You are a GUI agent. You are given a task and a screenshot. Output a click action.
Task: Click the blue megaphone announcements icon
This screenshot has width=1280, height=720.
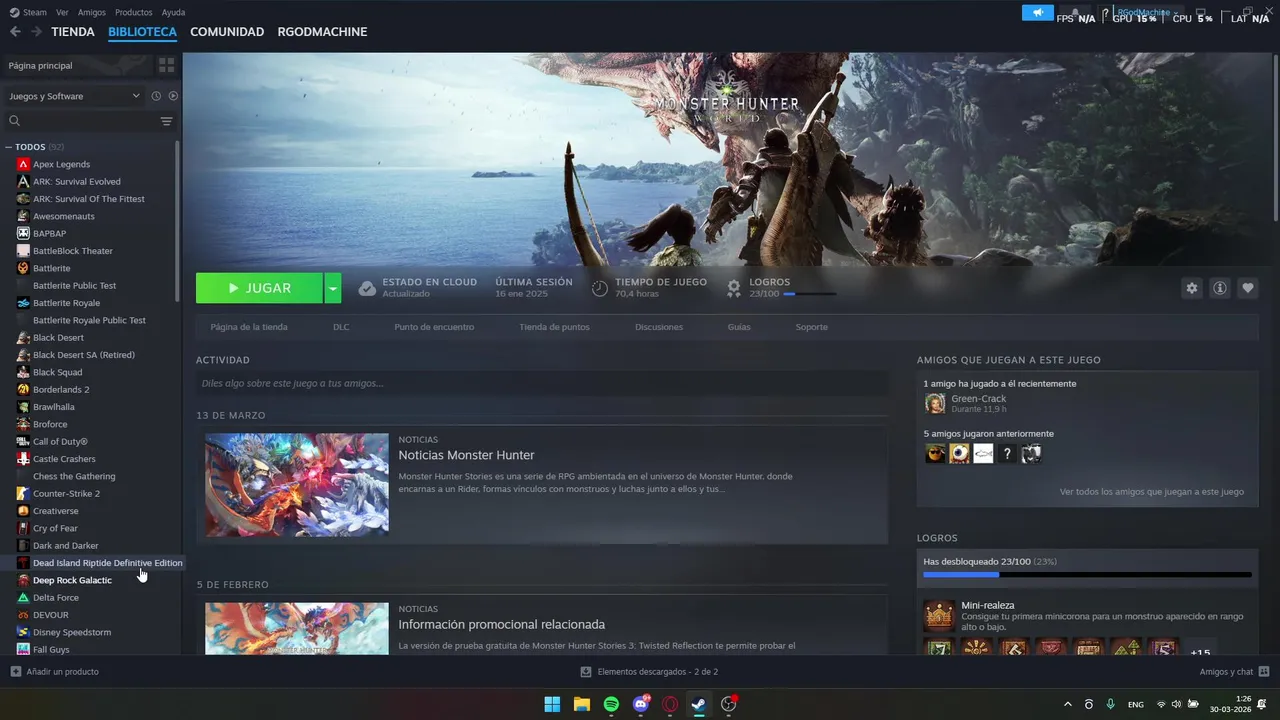click(x=1037, y=13)
